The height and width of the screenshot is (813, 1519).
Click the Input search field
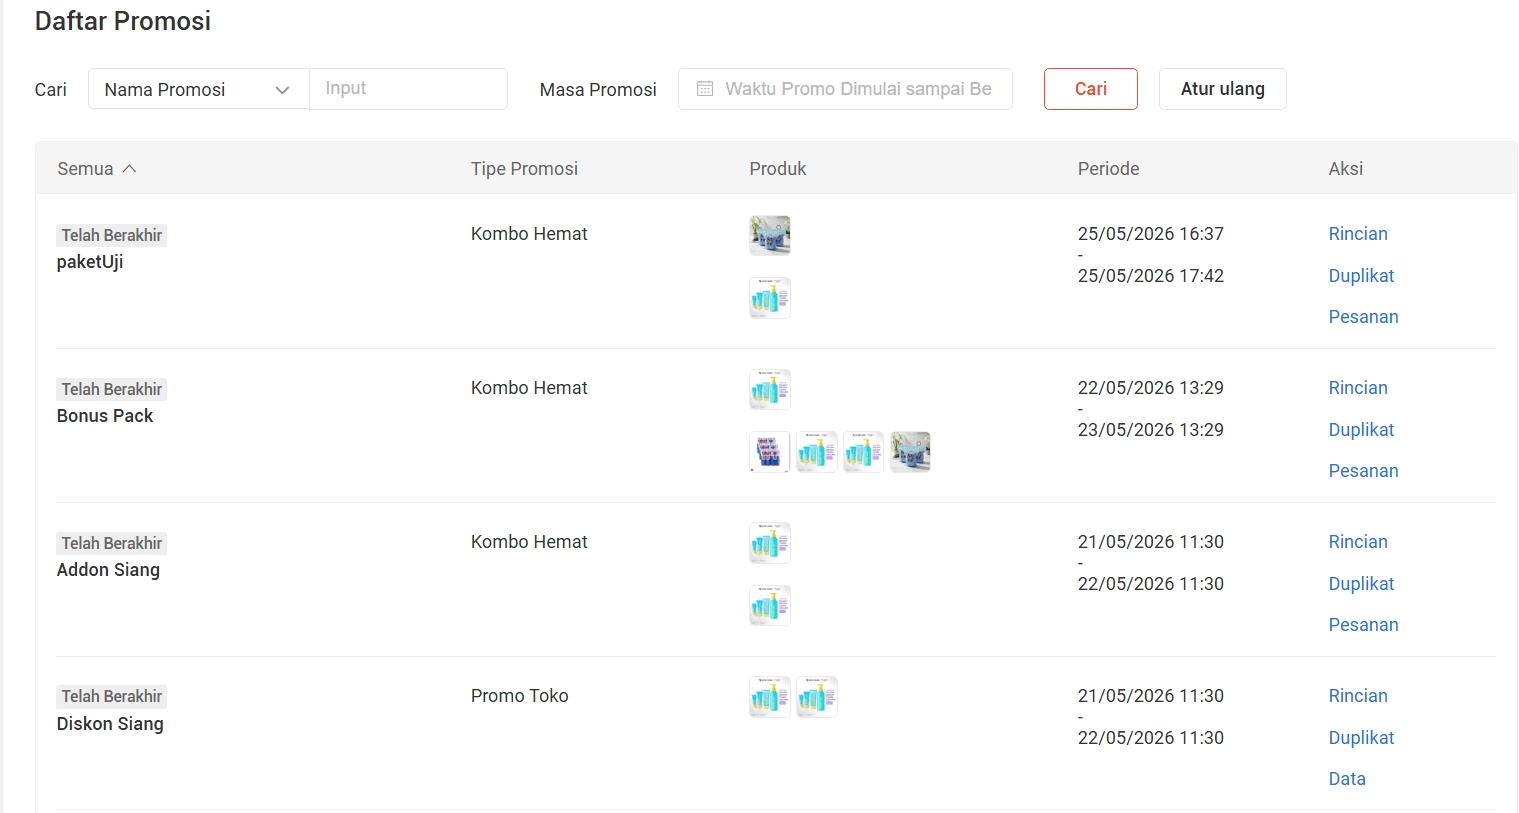point(408,89)
